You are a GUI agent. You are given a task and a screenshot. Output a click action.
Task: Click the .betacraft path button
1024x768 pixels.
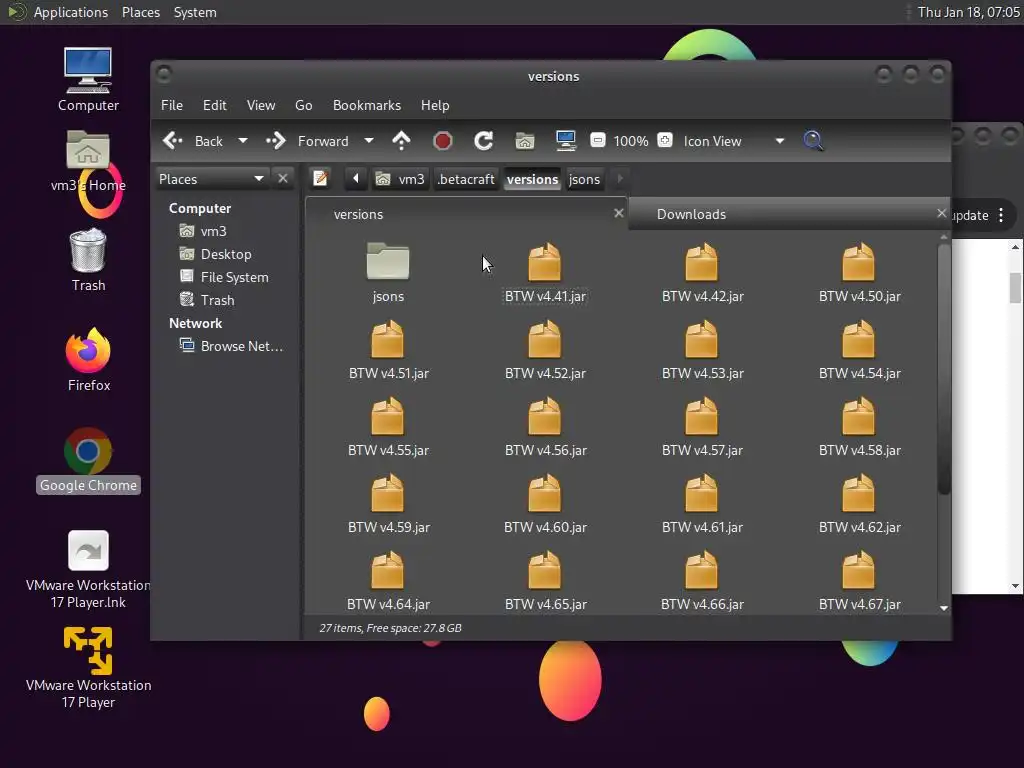(466, 179)
